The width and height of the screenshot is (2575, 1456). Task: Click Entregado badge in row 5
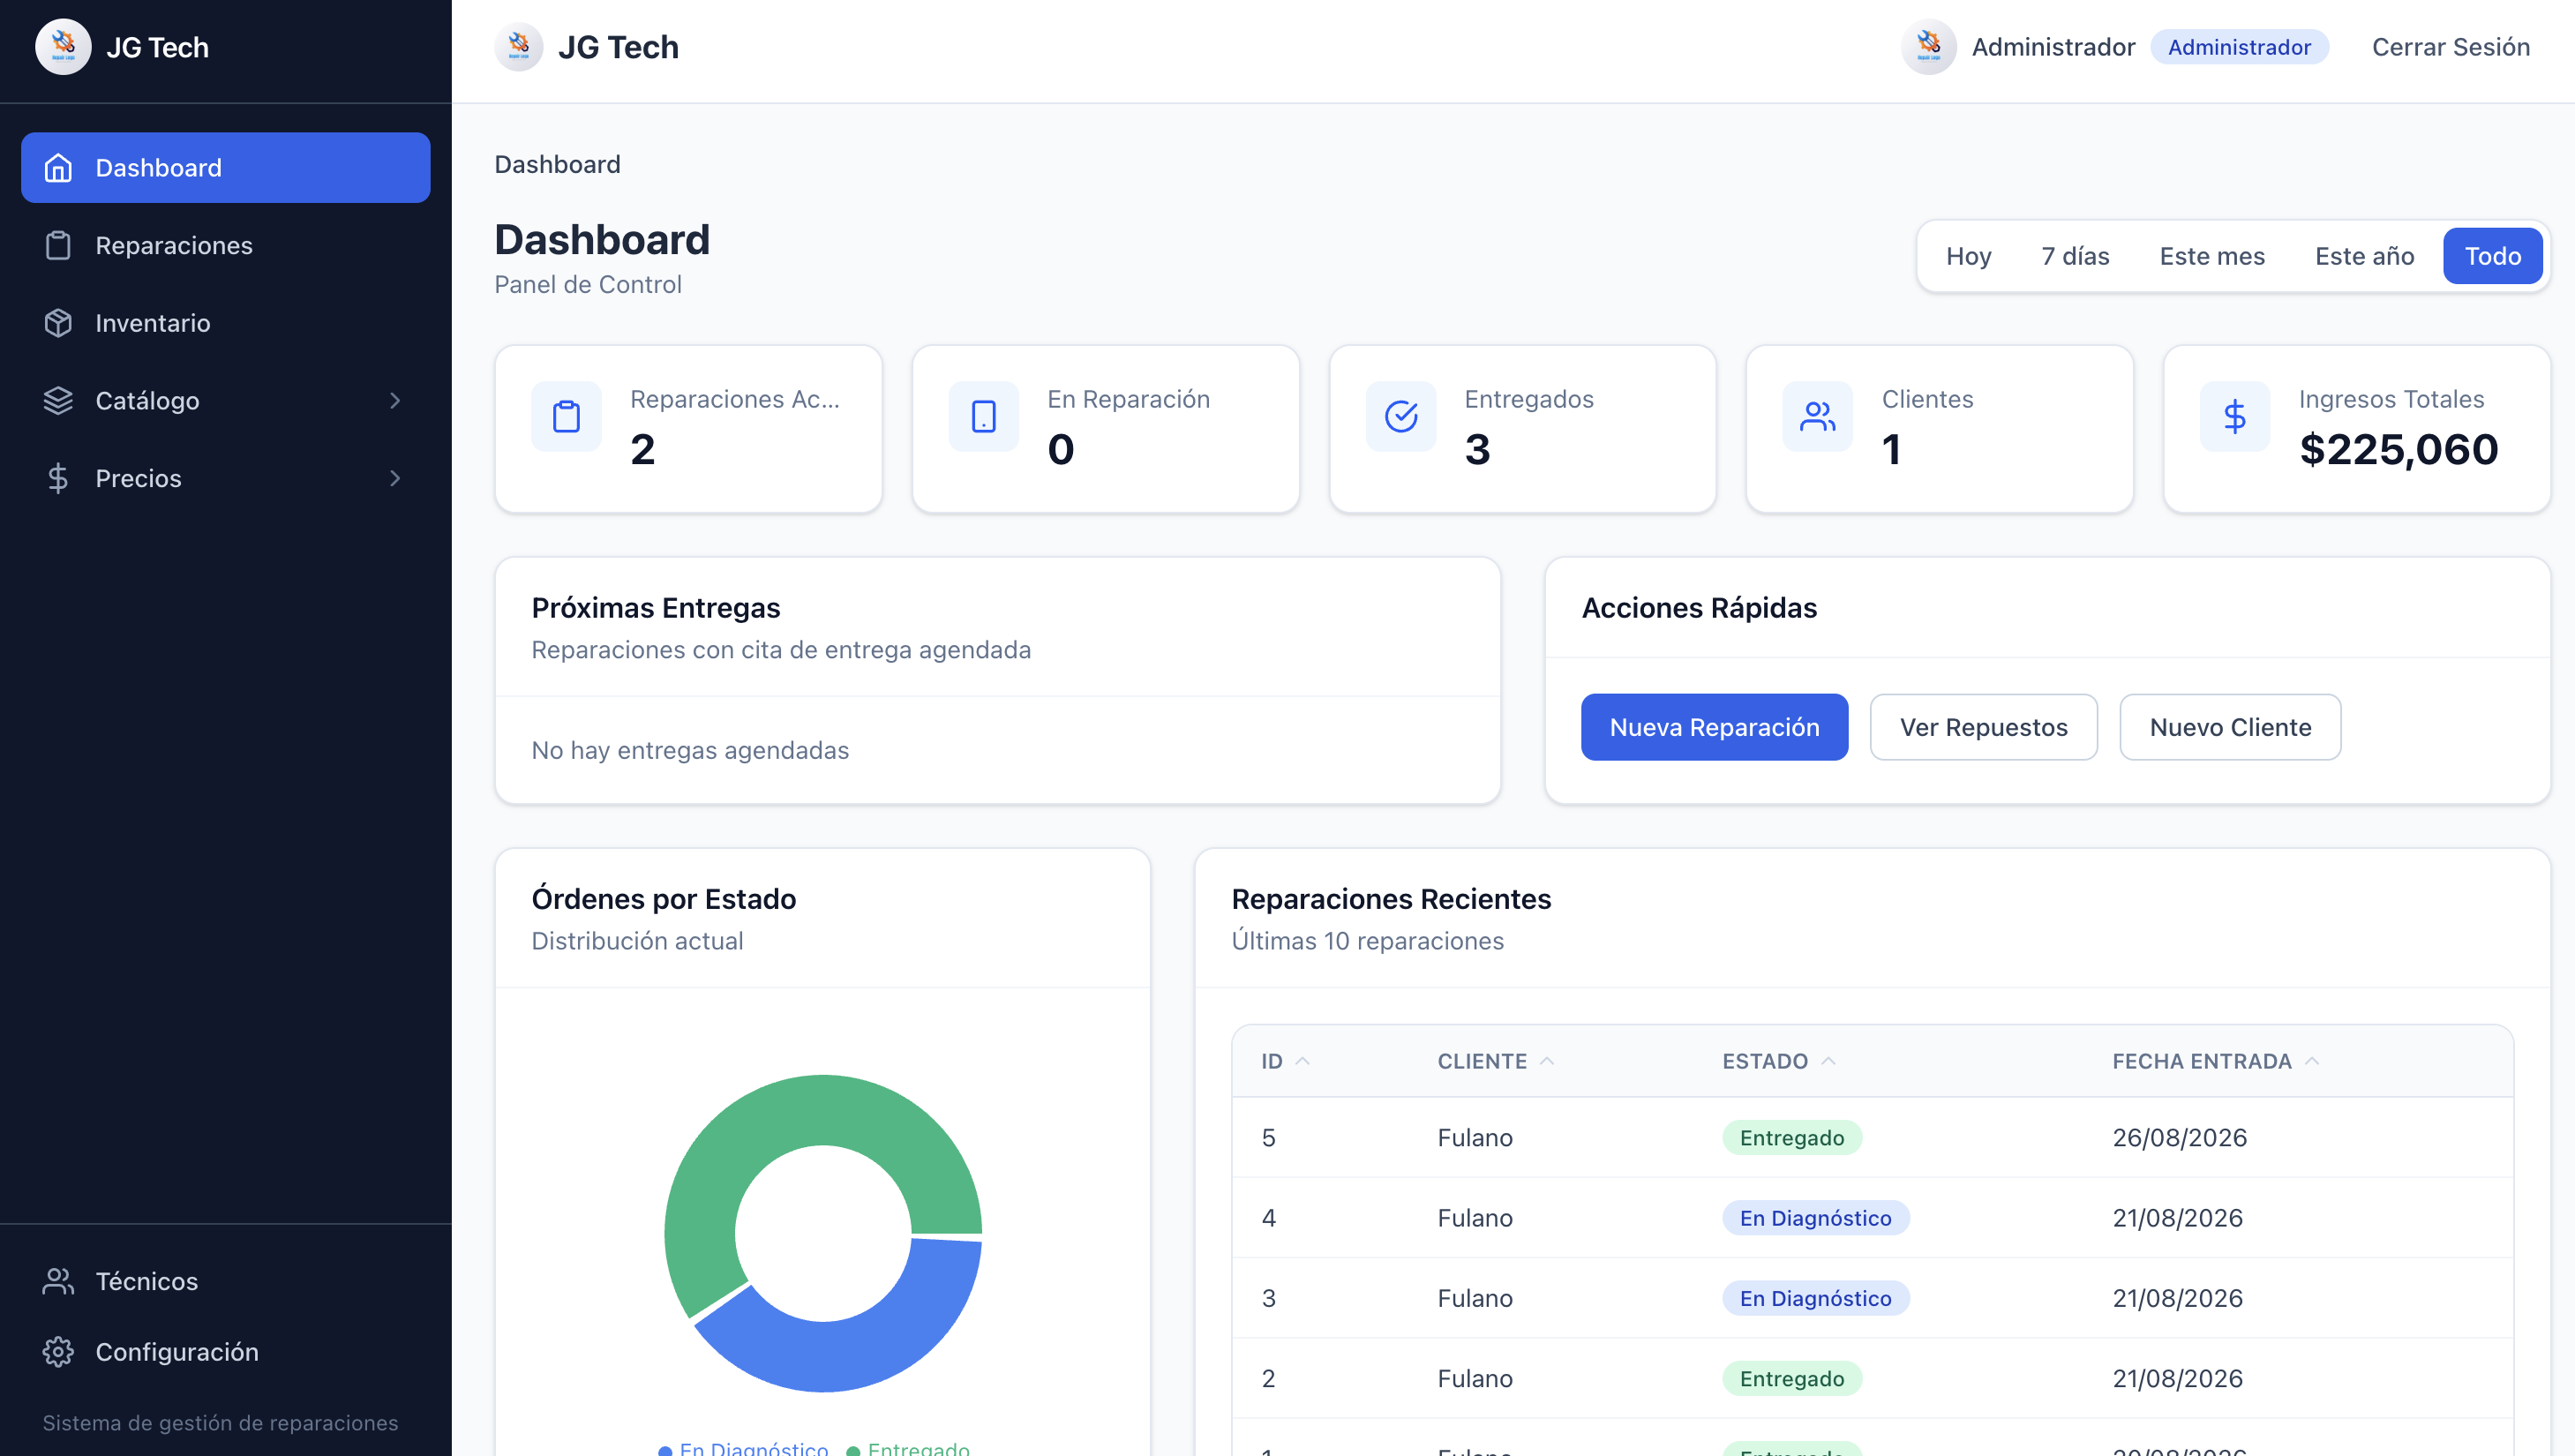click(x=1791, y=1138)
